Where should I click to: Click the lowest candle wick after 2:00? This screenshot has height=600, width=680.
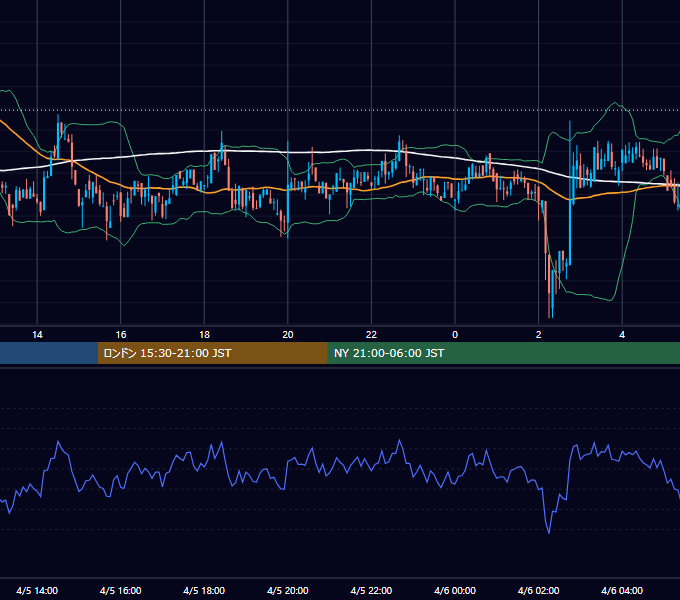coord(549,286)
